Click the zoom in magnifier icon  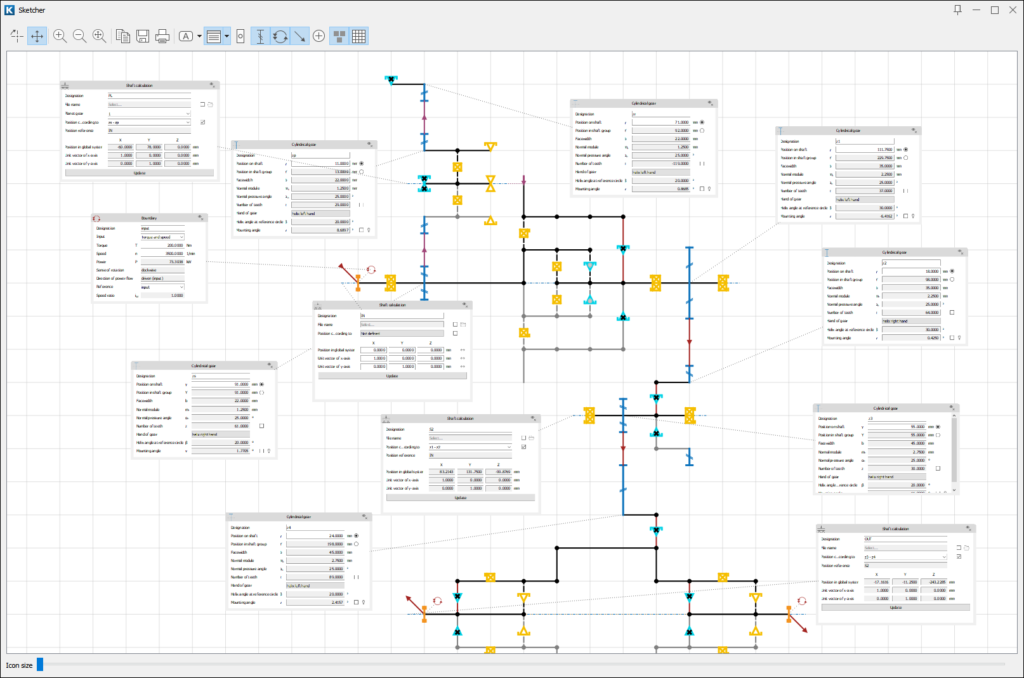(60, 36)
